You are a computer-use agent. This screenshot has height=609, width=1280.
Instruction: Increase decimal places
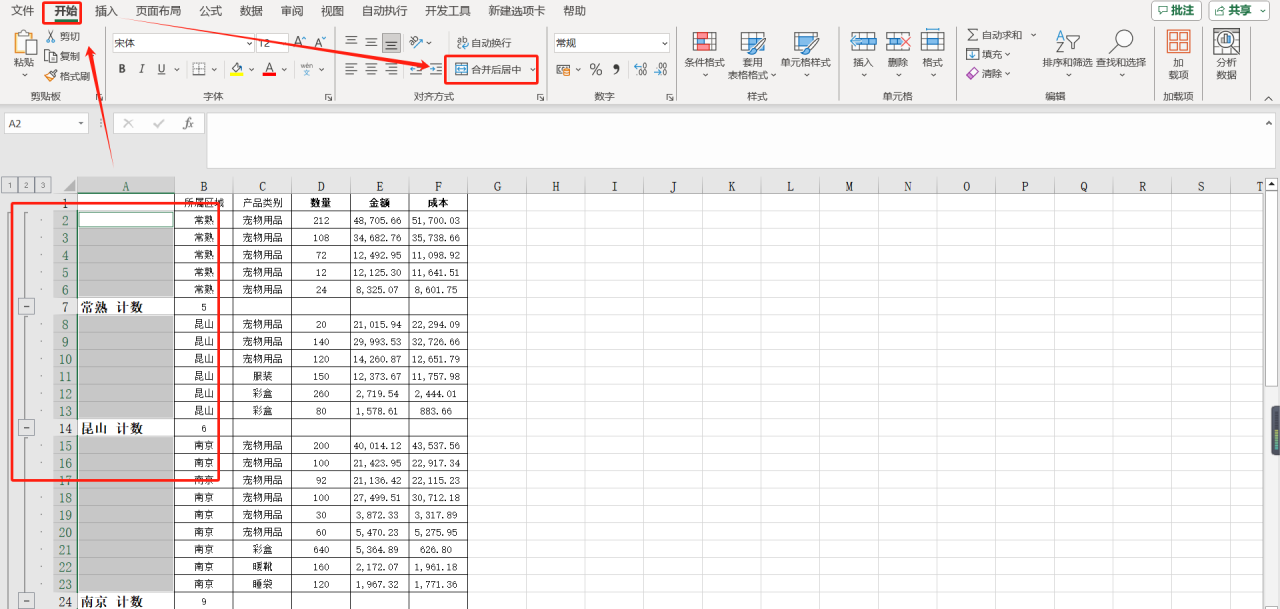(x=640, y=69)
